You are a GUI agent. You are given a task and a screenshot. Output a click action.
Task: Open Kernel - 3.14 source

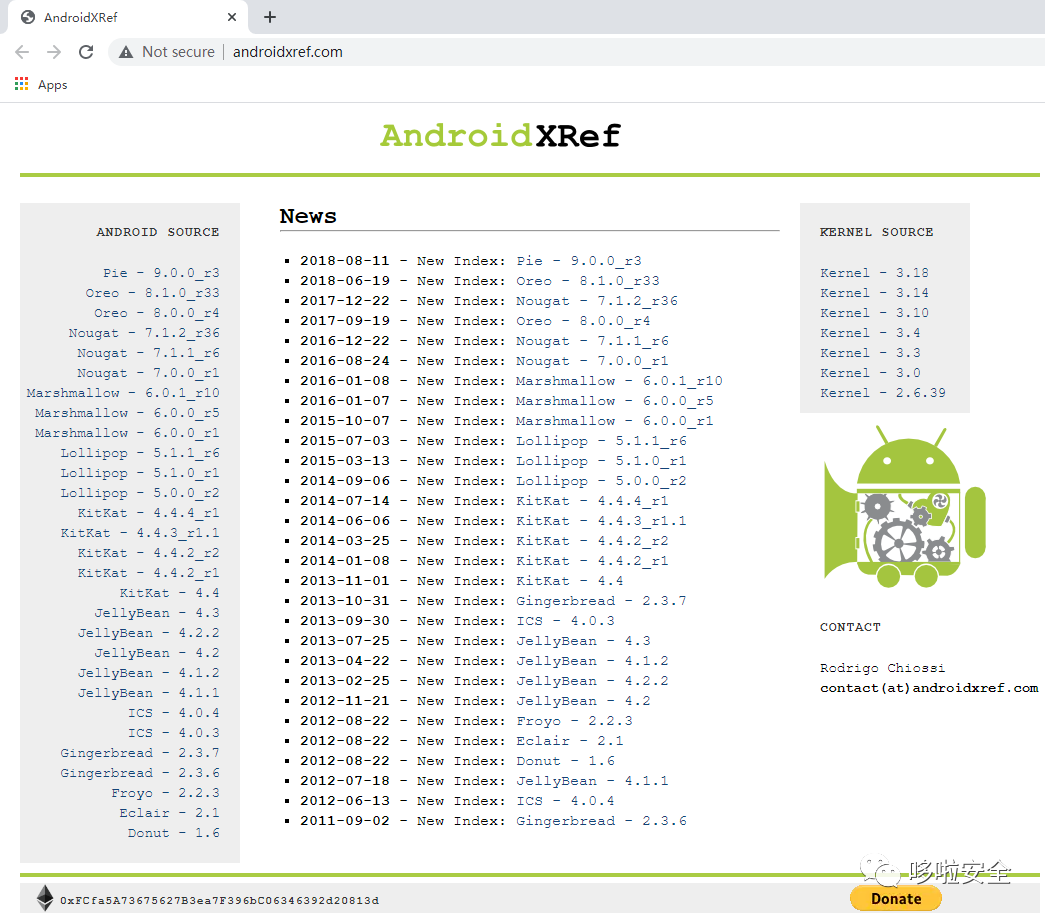[x=874, y=293]
